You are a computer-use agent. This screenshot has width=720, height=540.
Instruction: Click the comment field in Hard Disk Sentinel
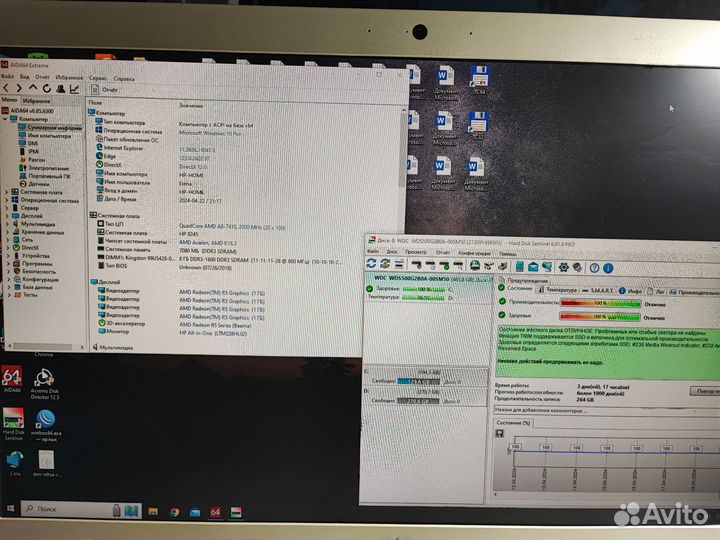click(606, 411)
